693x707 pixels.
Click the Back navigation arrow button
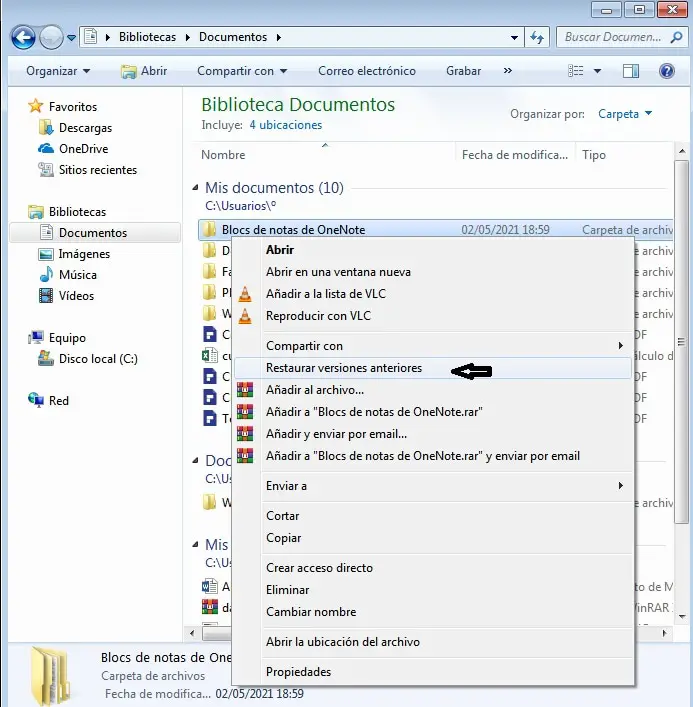23,37
